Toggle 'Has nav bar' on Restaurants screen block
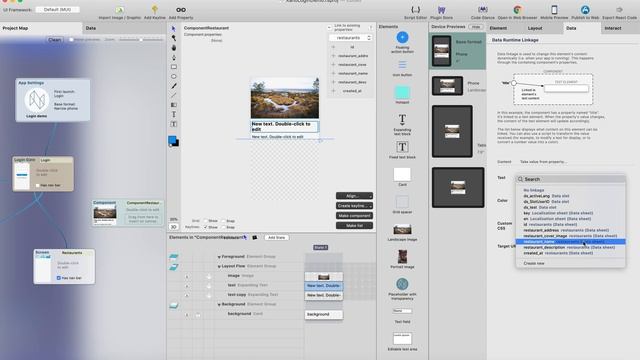 59,278
